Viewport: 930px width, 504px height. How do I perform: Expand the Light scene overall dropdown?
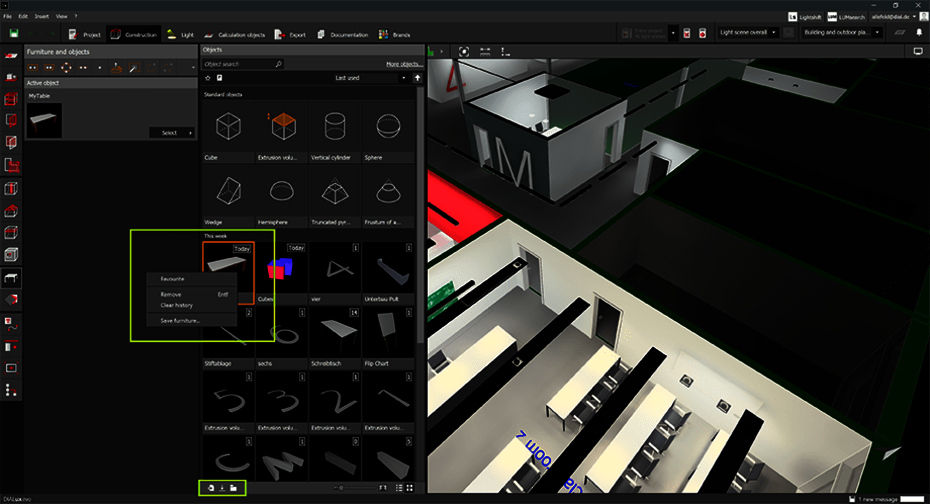(745, 33)
